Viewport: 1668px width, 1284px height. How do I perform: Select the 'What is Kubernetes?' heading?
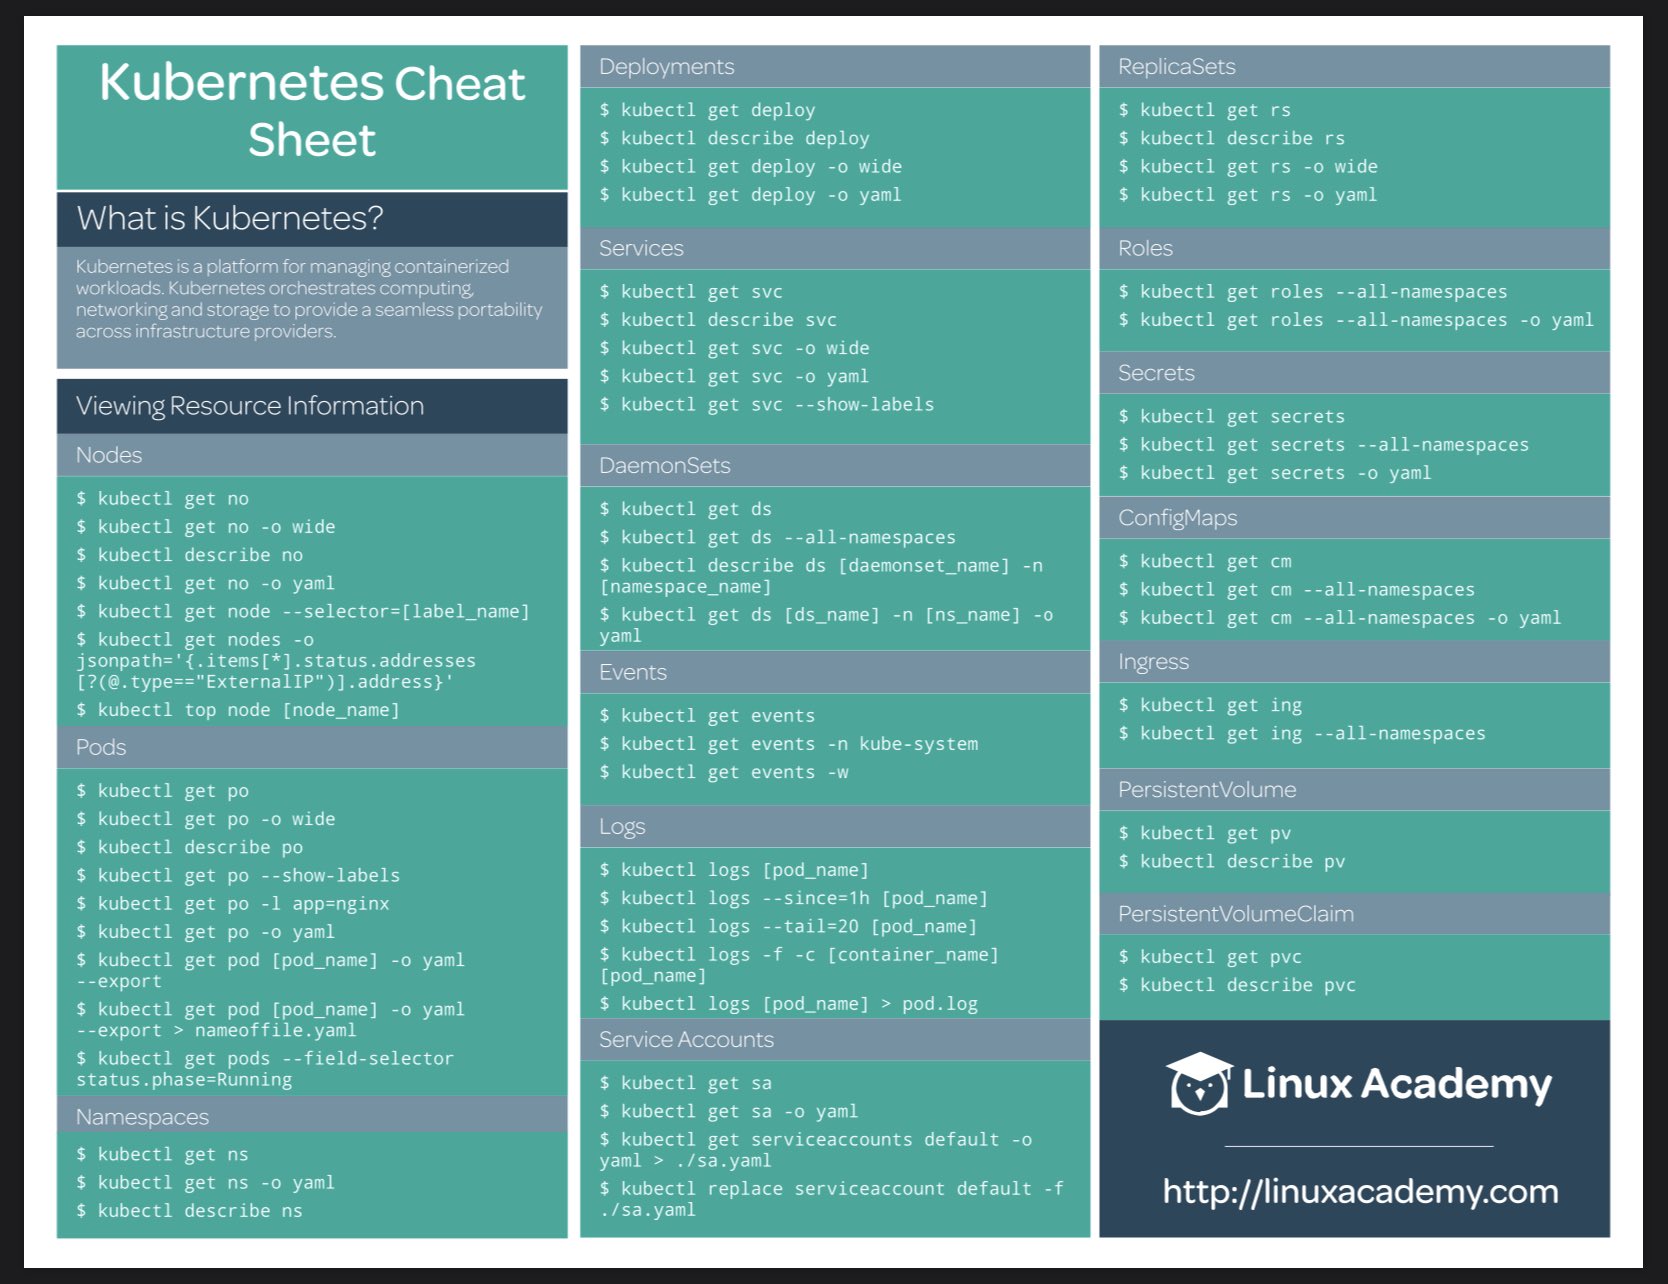(230, 218)
